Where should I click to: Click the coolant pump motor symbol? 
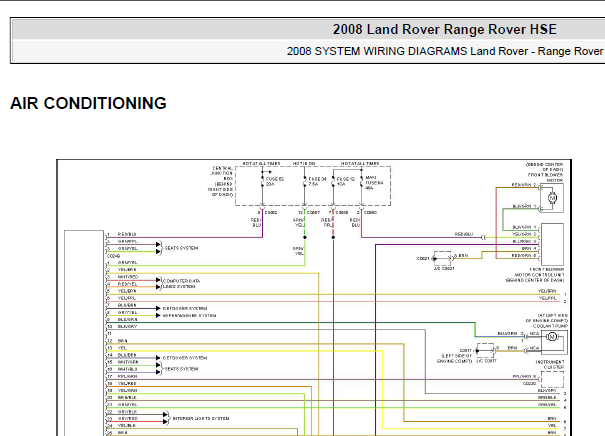coord(552,337)
